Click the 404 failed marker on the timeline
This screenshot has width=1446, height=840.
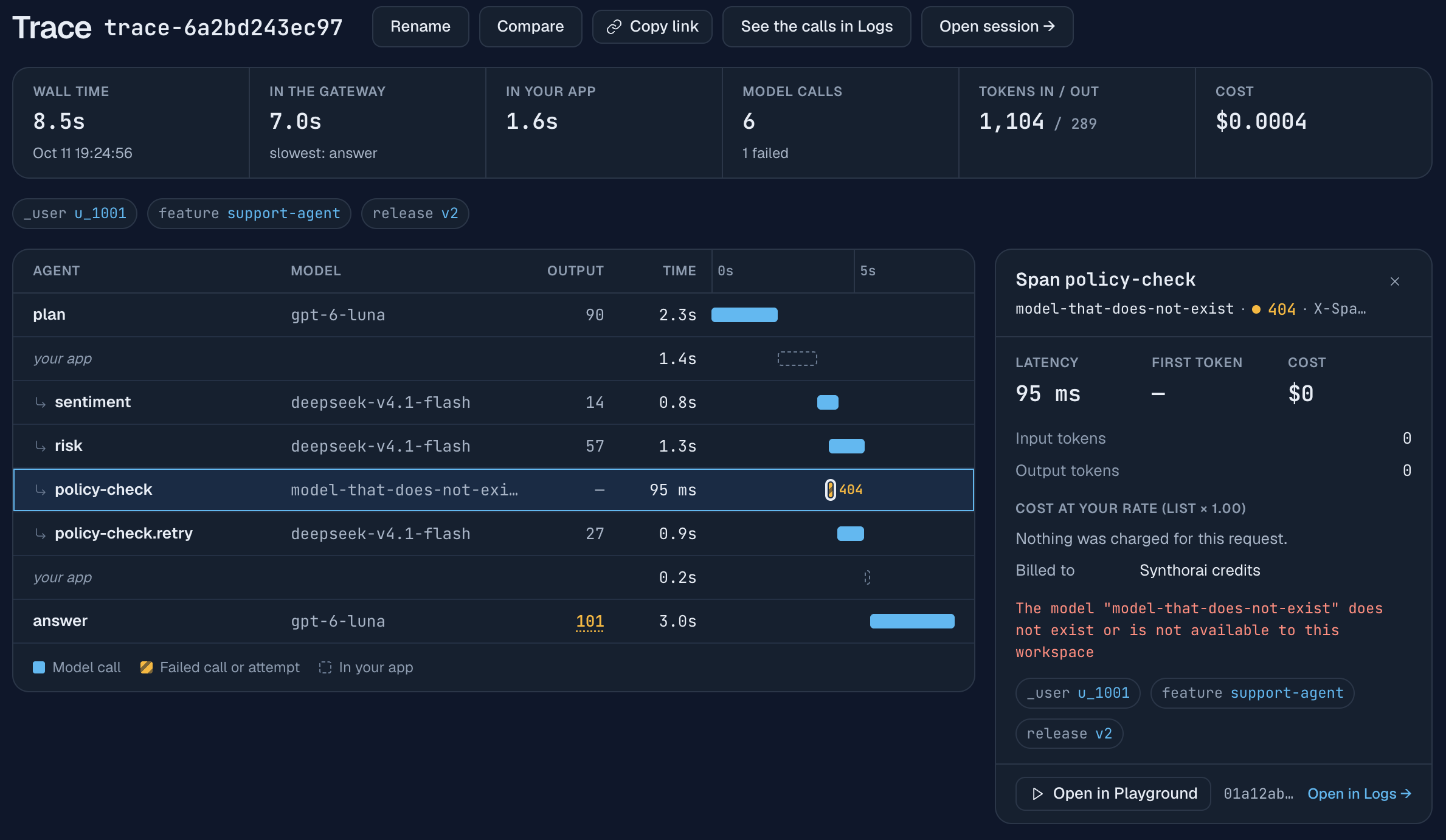tap(830, 490)
